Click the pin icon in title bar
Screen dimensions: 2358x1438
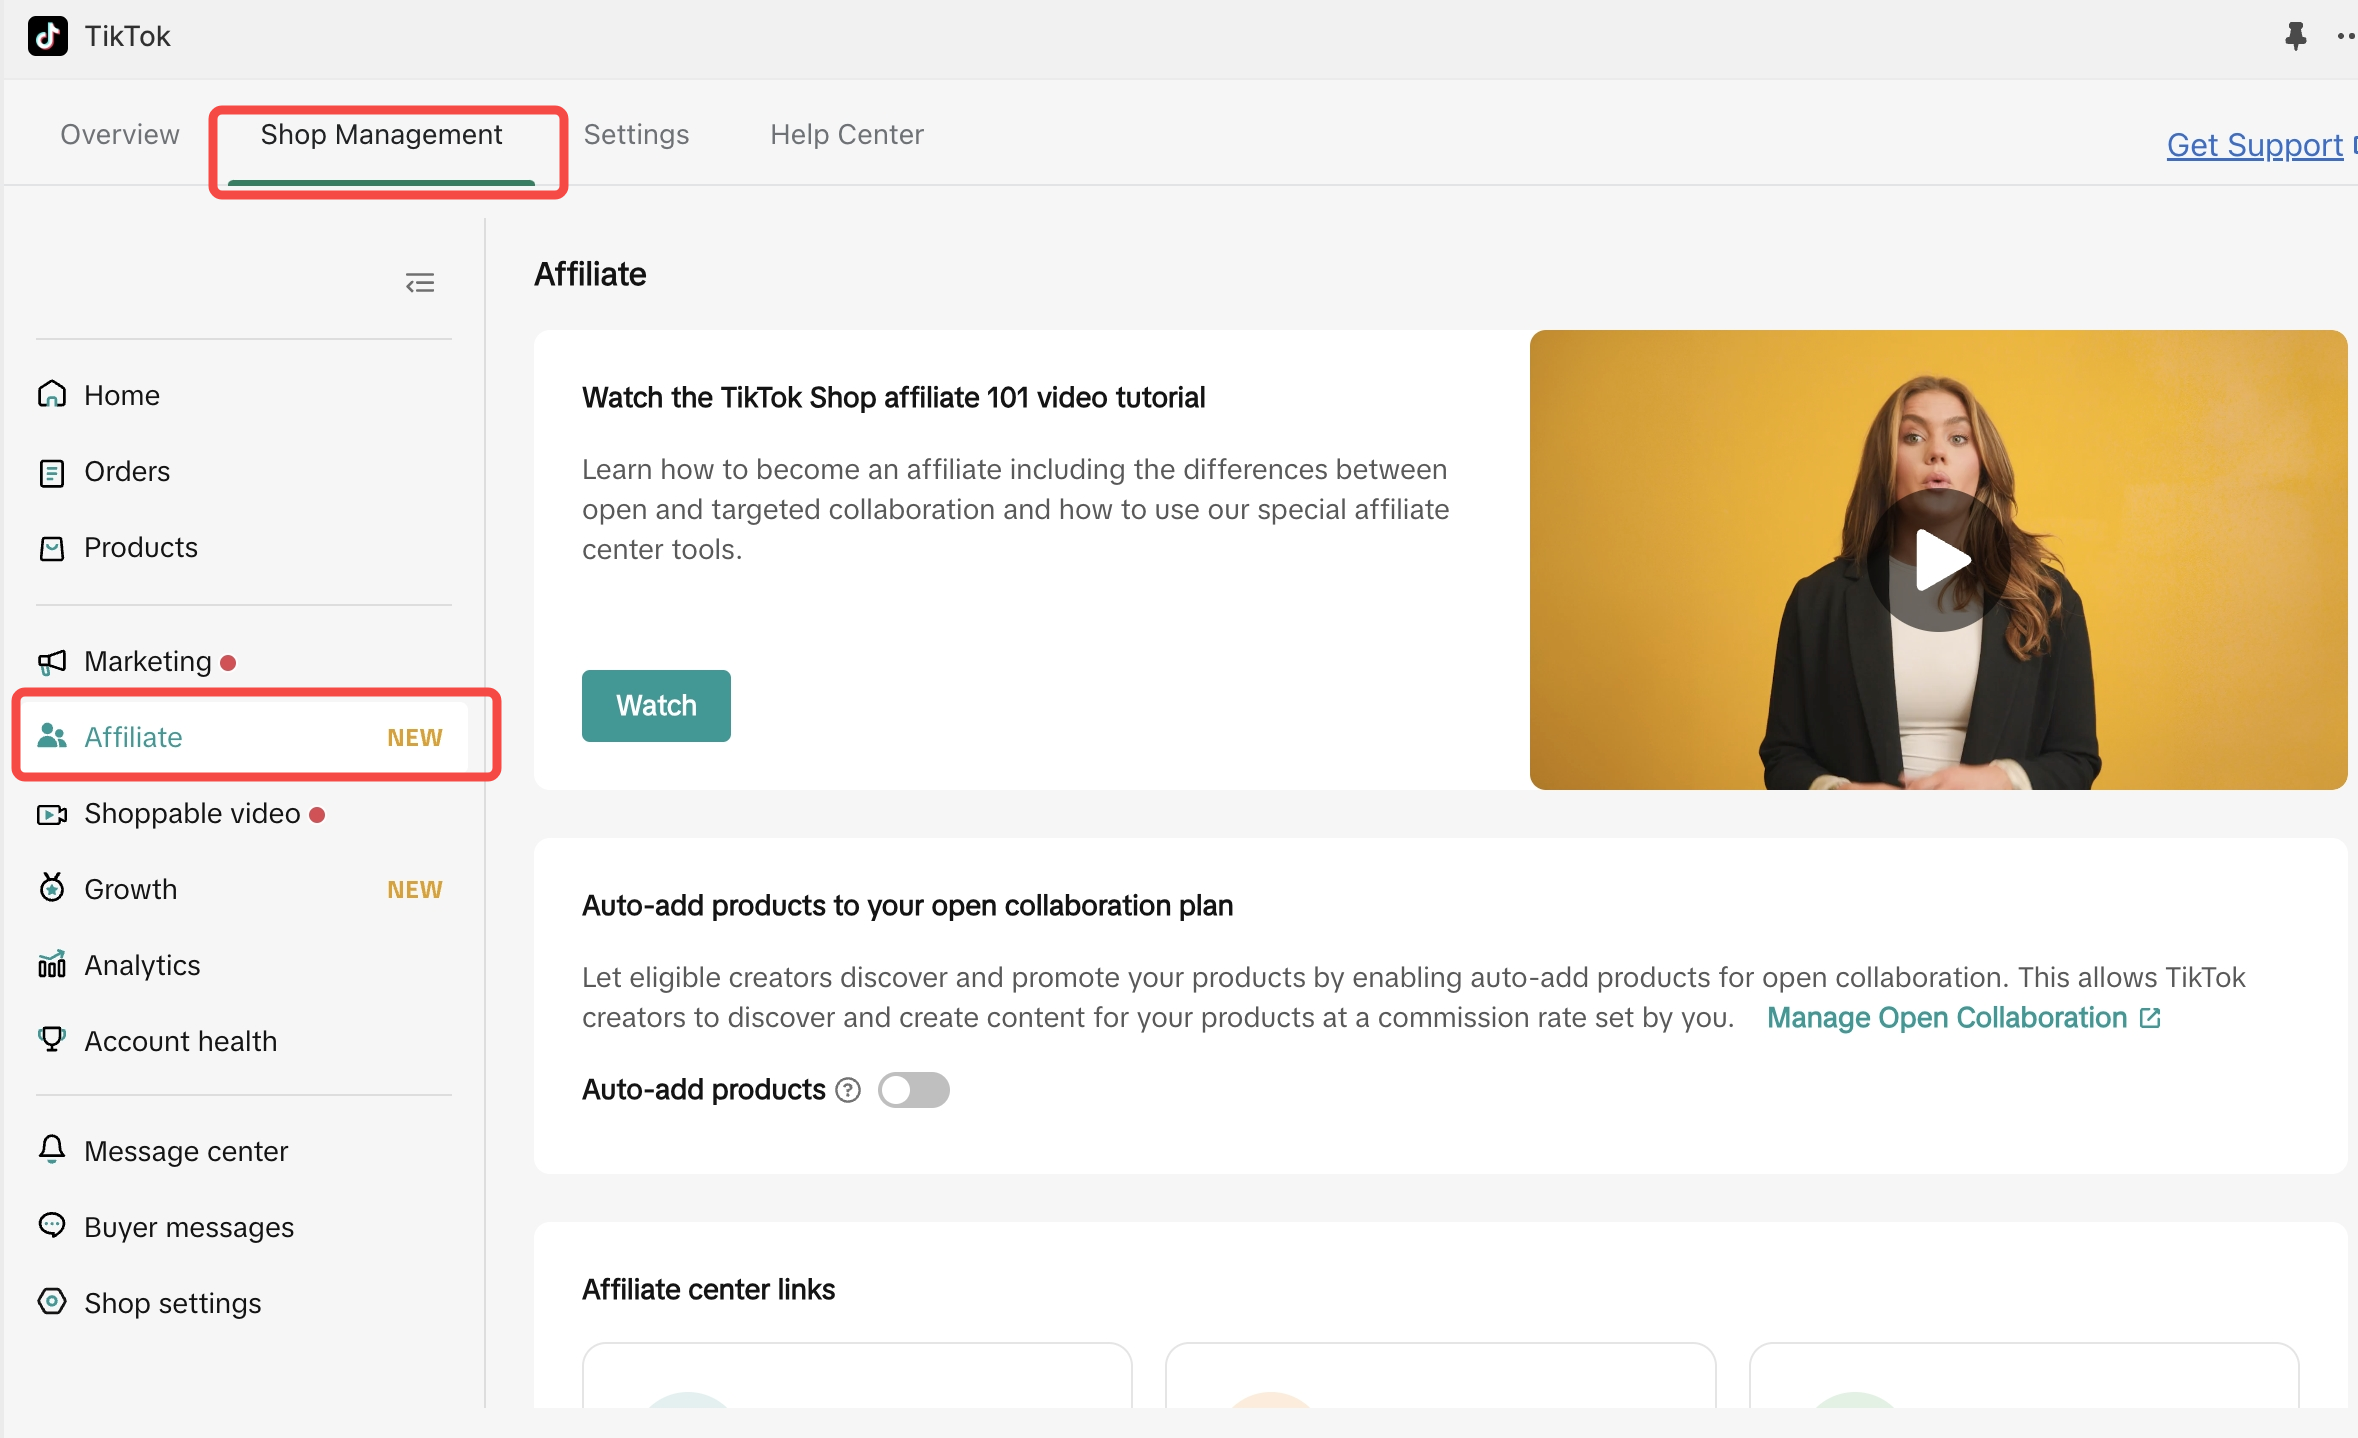point(2295,37)
